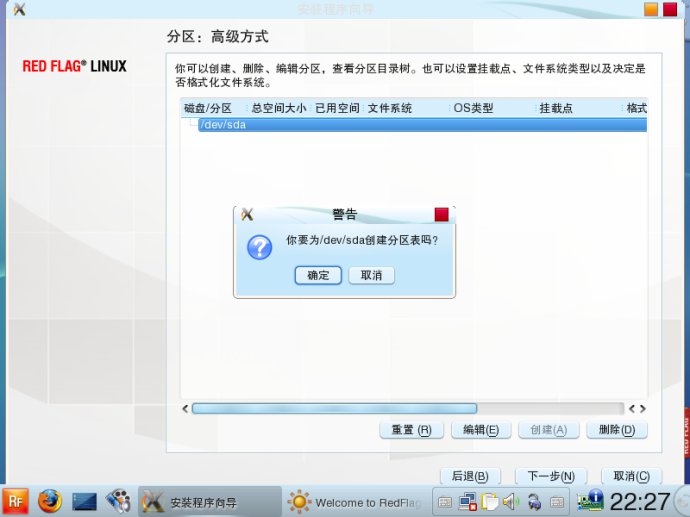Click the horizontal scrollbar thumb of partition list
This screenshot has width=690, height=517.
click(x=334, y=409)
